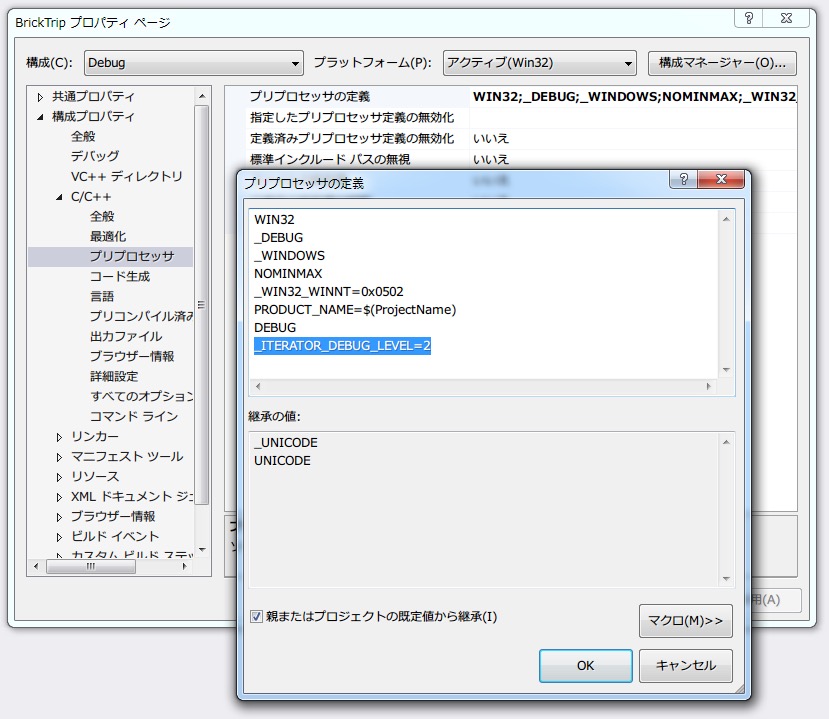Select コマンド ライン in the tree
This screenshot has height=719, width=829.
pos(134,417)
